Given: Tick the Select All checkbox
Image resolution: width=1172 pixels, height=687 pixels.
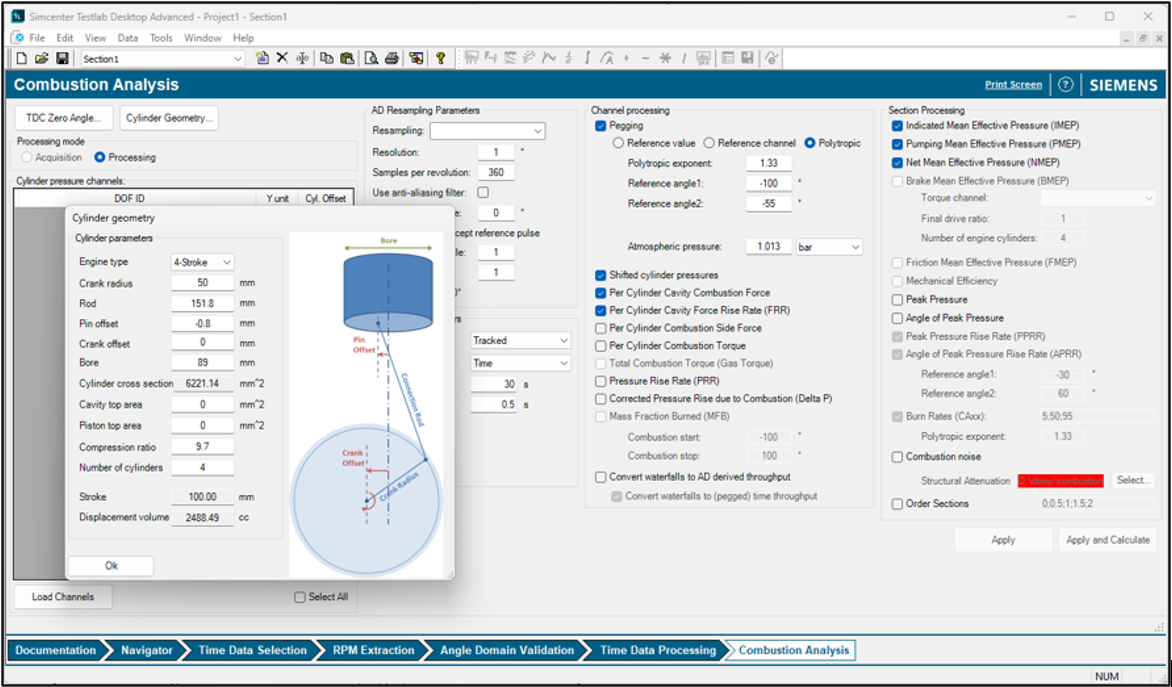Looking at the screenshot, I should (300, 597).
